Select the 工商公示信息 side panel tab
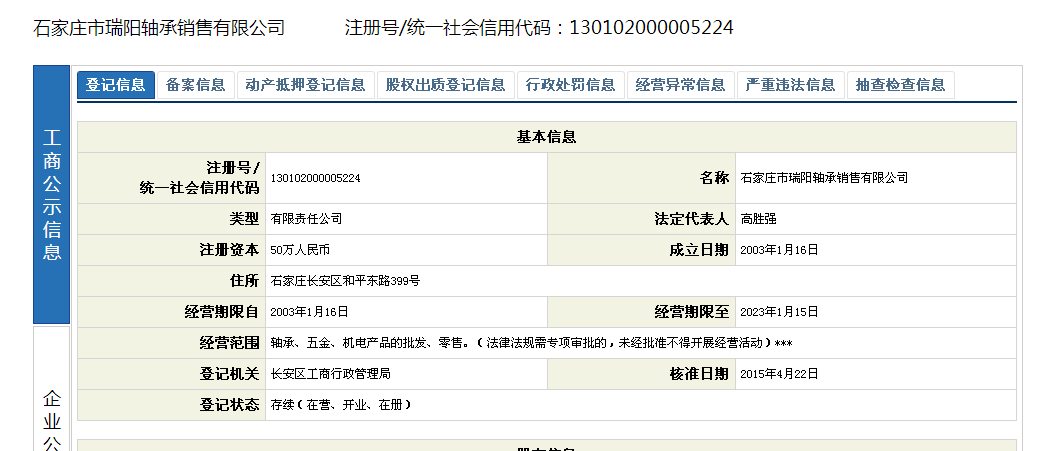The height and width of the screenshot is (451, 1040). pos(52,195)
